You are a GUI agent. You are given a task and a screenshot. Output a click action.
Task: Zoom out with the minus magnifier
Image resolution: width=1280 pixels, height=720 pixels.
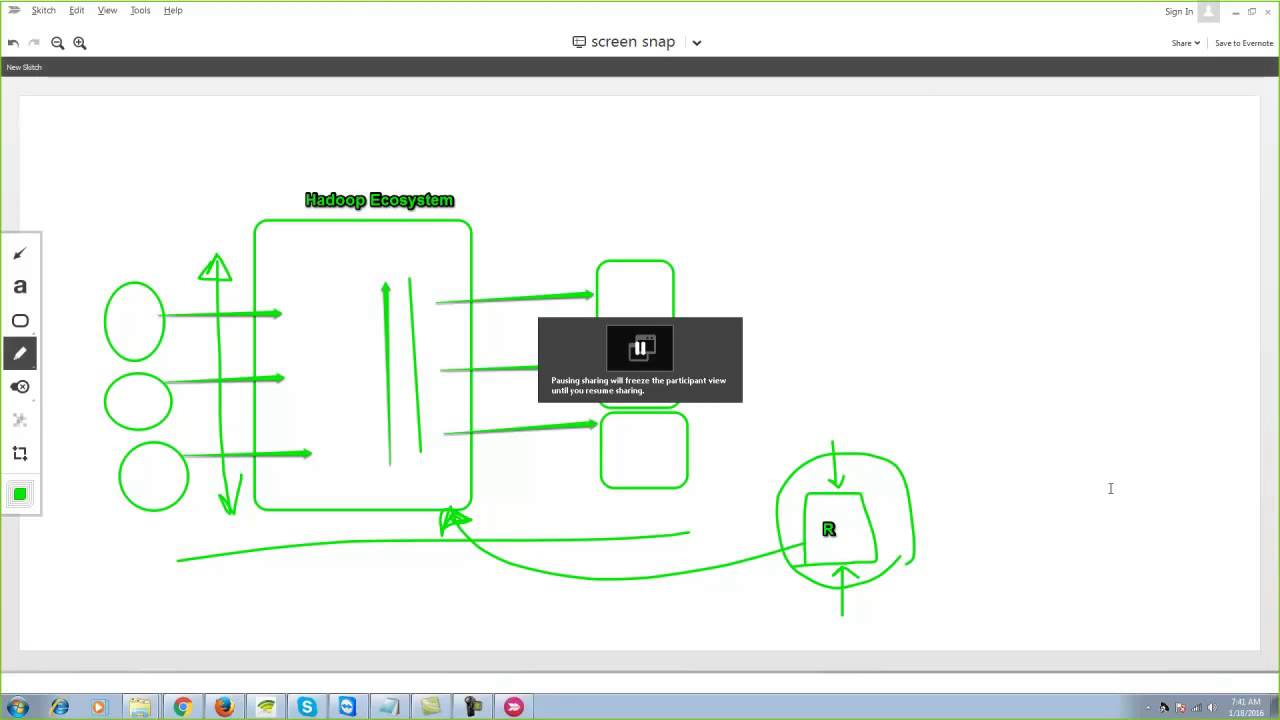pos(57,43)
